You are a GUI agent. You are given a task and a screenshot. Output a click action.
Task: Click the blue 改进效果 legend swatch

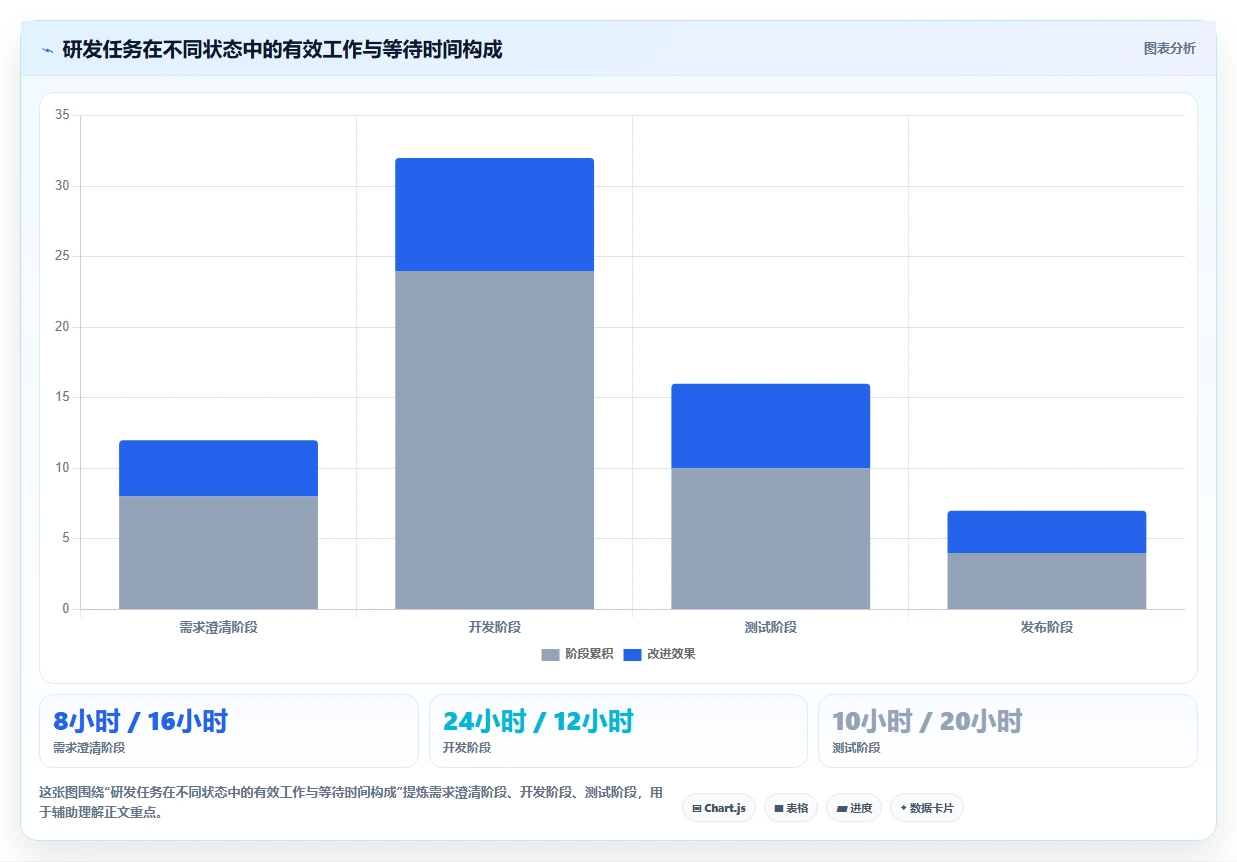pyautogui.click(x=632, y=654)
